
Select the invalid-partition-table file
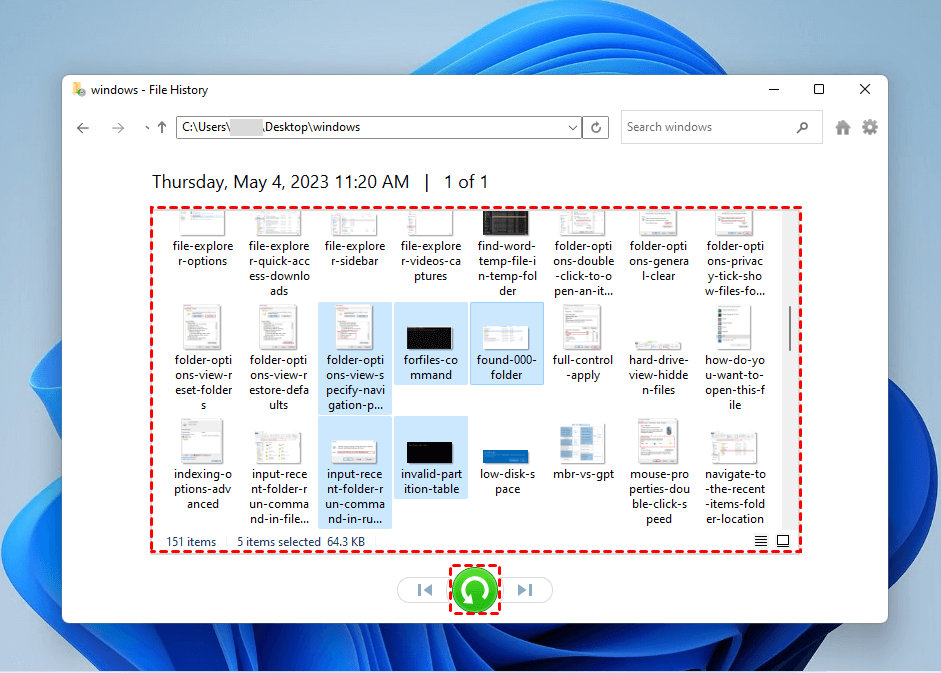point(431,457)
